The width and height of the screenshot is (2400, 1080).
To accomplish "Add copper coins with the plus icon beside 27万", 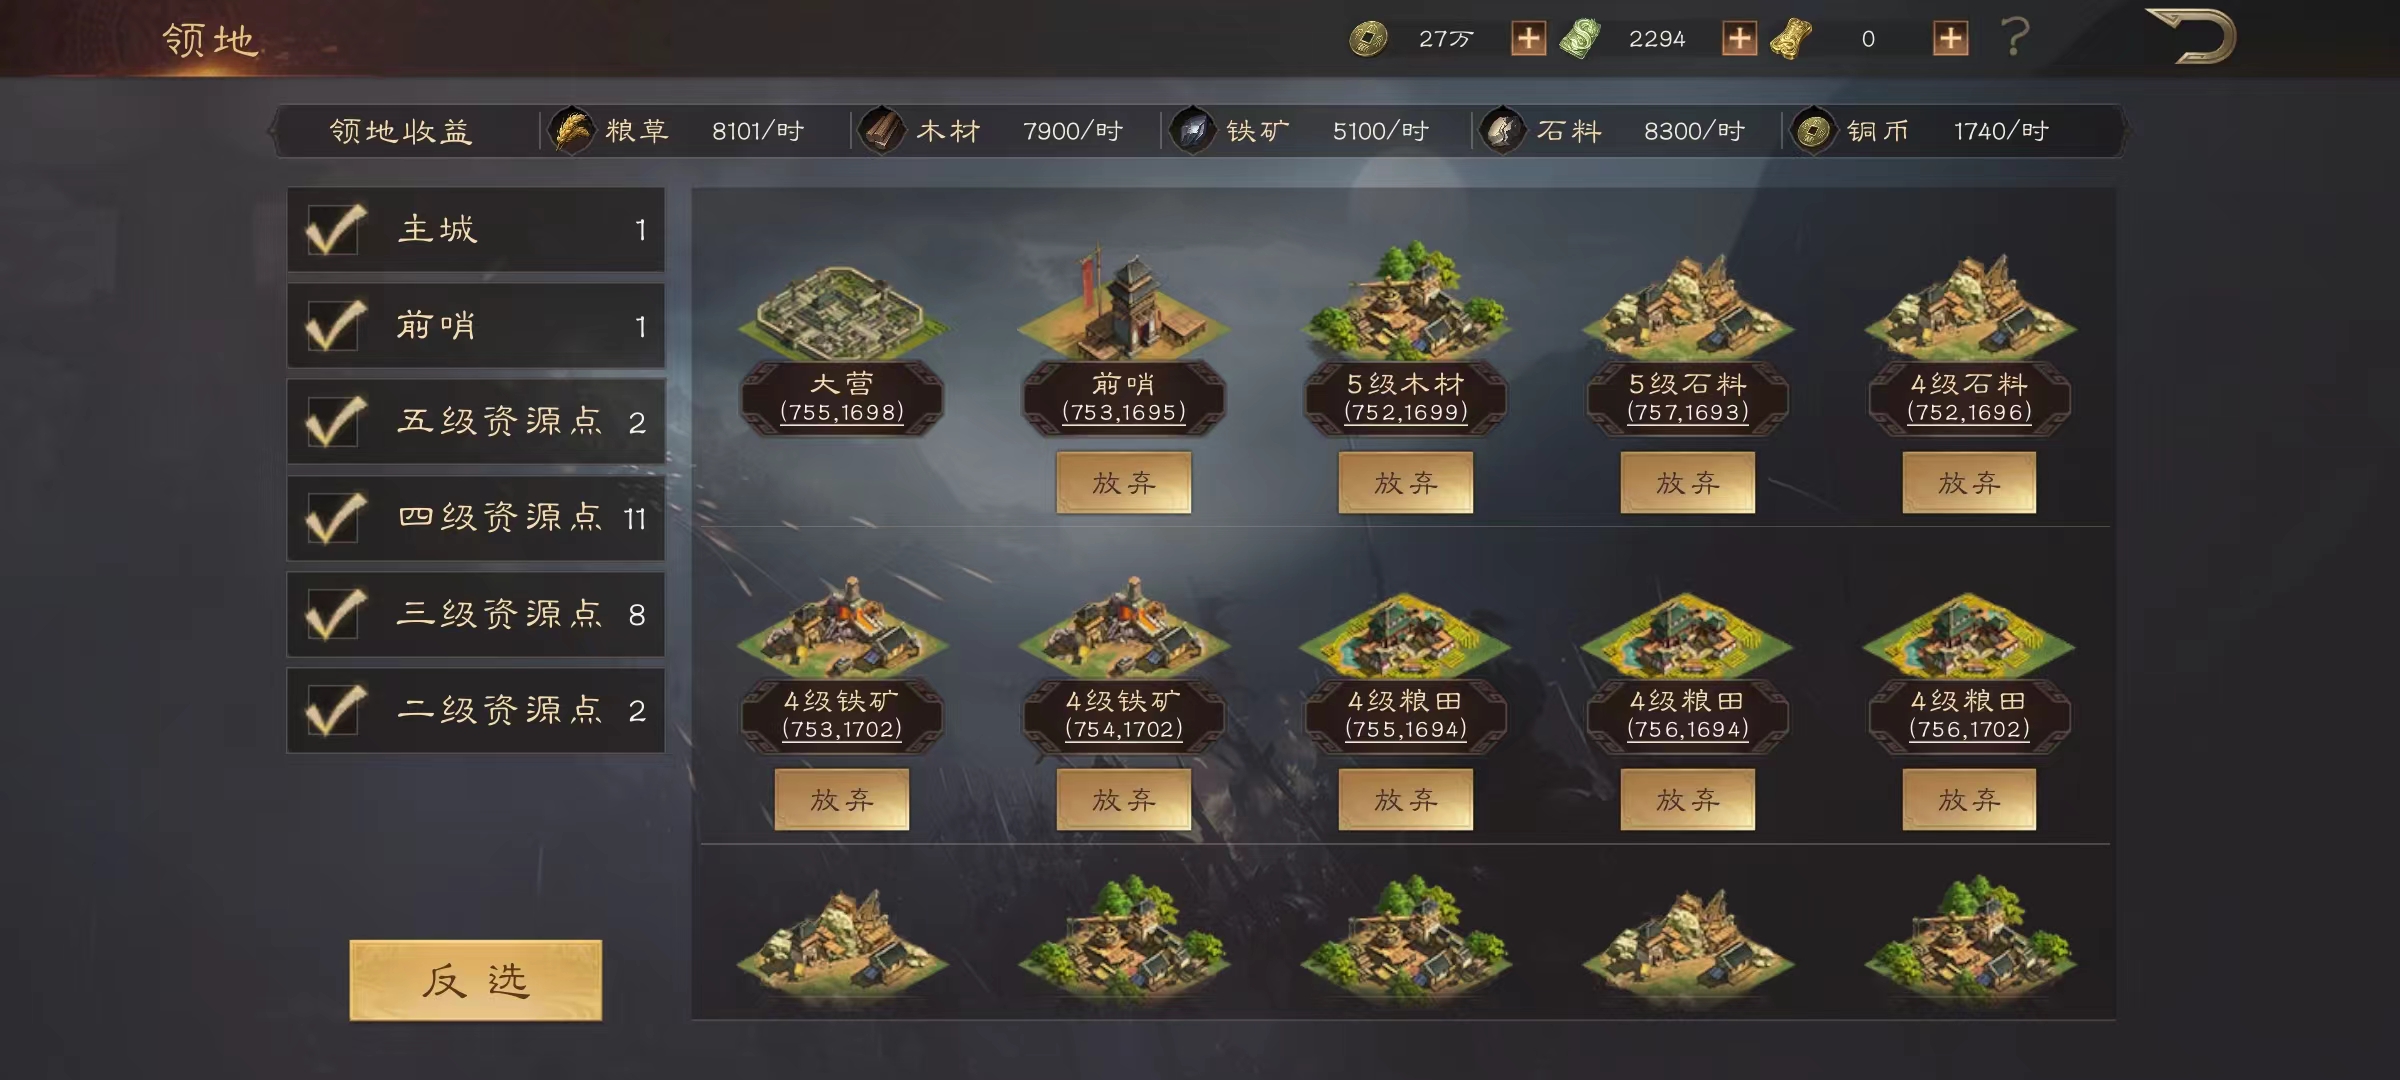I will tap(1527, 39).
